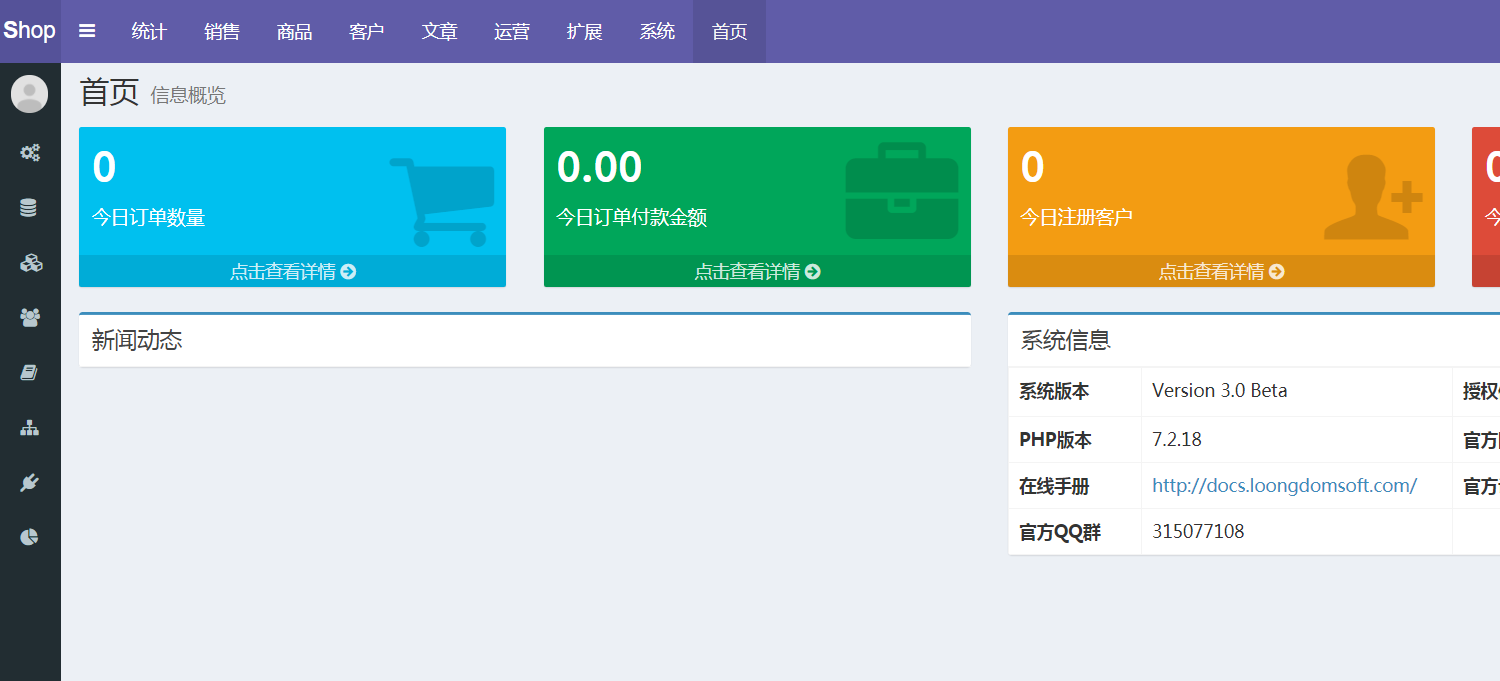Open the users group sidebar icon
The width and height of the screenshot is (1500, 681).
pyautogui.click(x=30, y=318)
